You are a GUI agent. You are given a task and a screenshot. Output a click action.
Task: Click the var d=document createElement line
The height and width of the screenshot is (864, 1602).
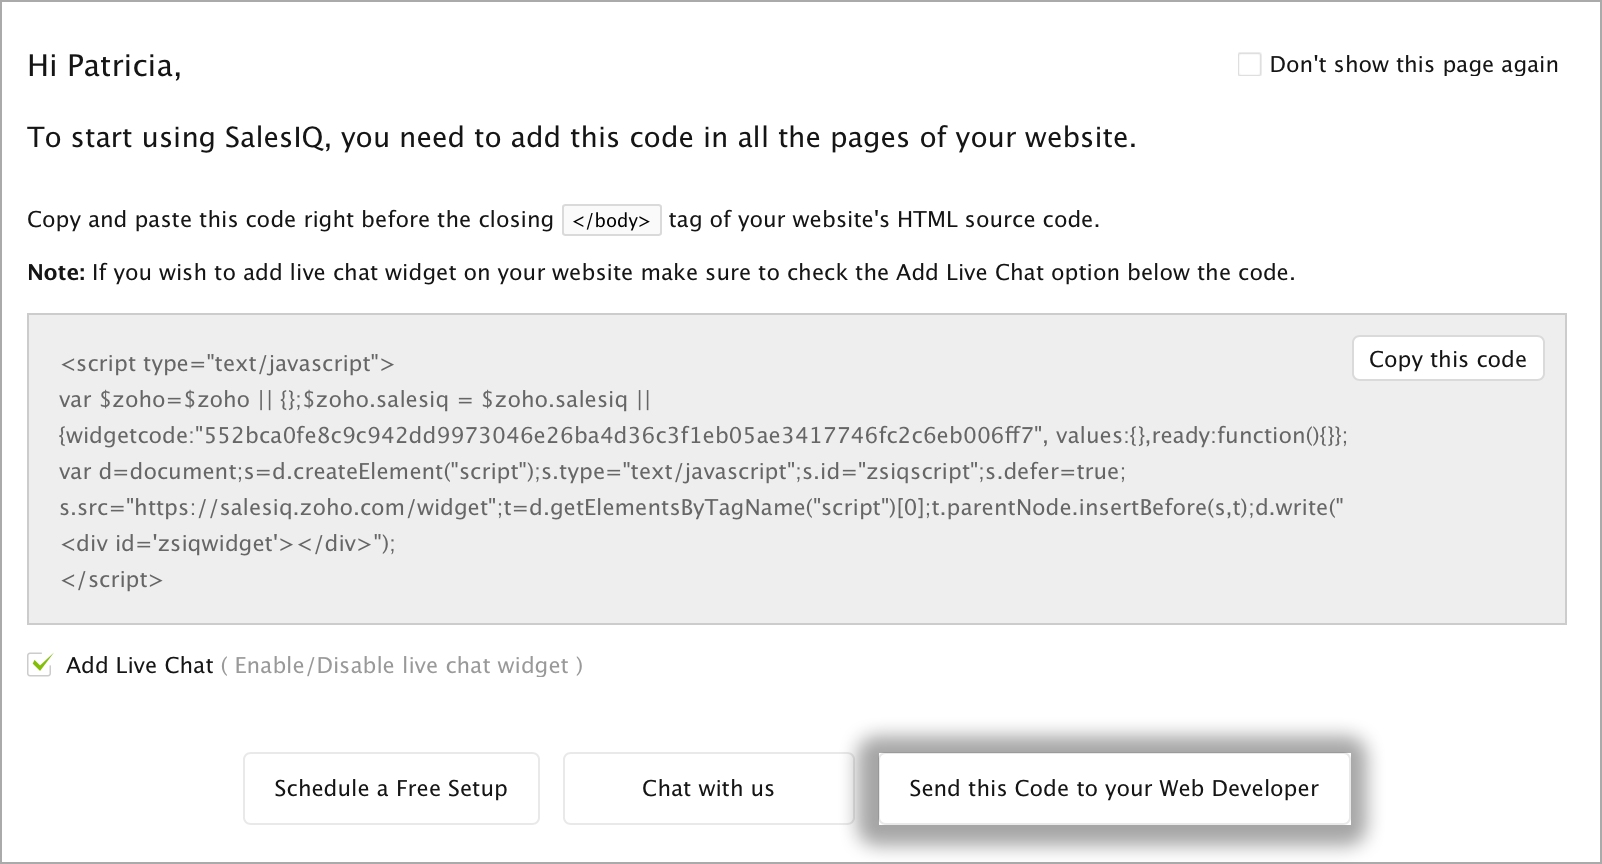click(592, 471)
